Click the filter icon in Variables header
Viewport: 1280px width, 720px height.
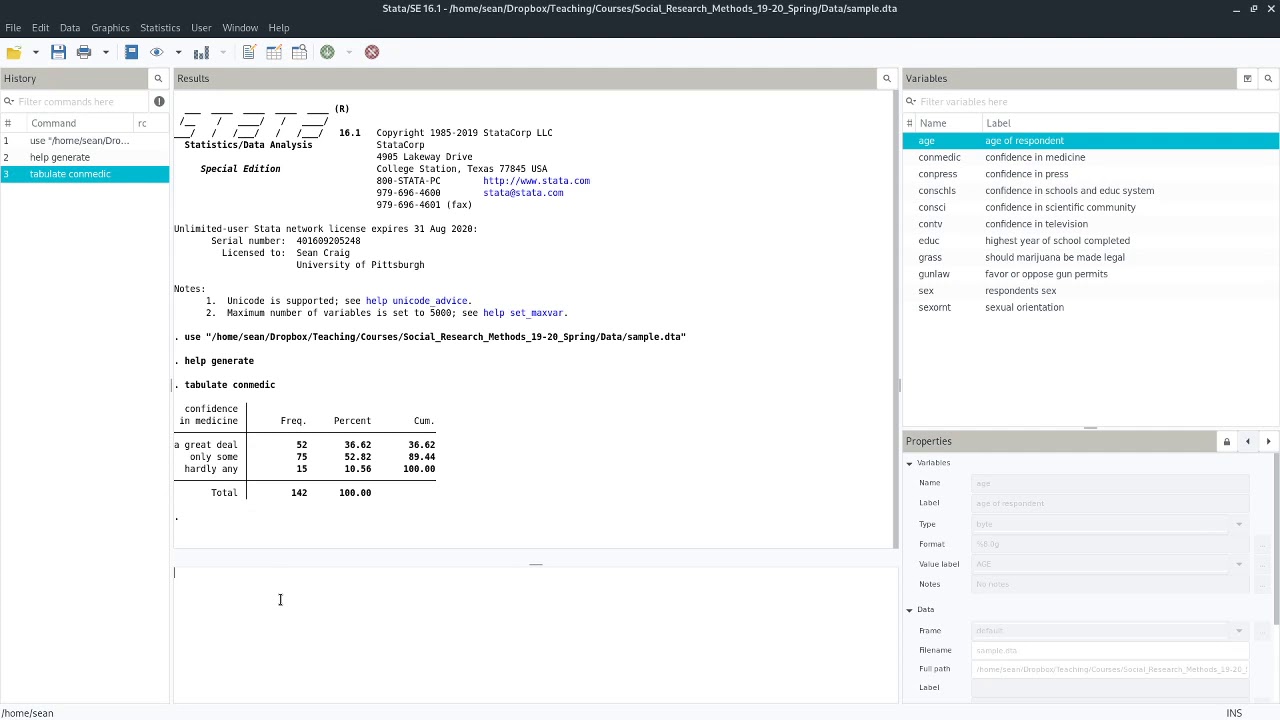1247,78
